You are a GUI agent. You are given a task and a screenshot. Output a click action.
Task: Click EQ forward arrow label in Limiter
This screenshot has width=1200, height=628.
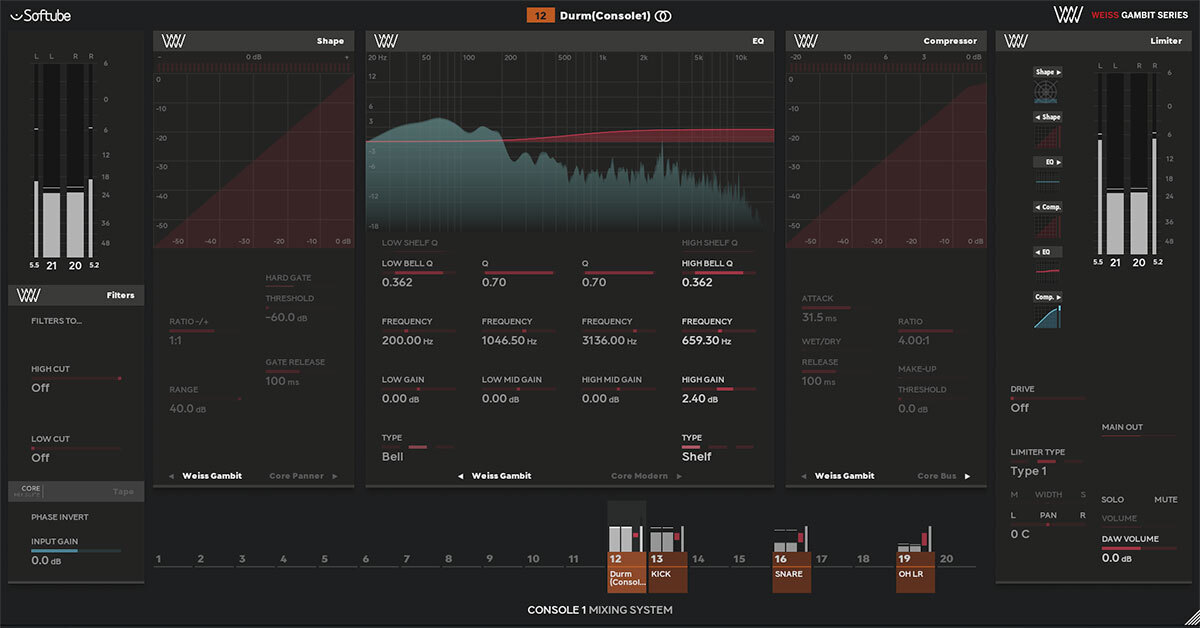coord(1047,161)
